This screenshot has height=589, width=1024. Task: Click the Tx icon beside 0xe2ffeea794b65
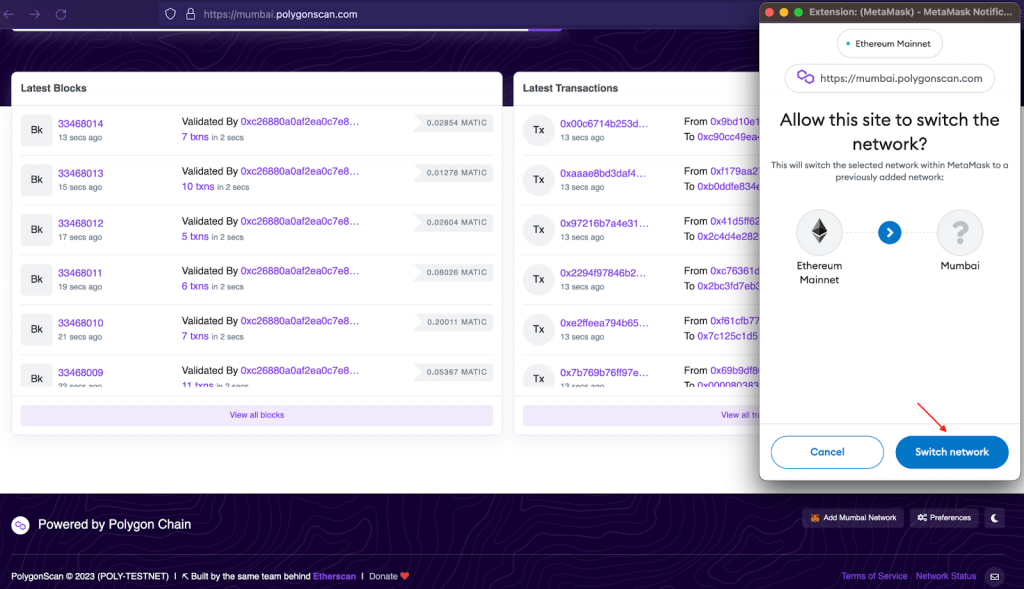(x=539, y=329)
